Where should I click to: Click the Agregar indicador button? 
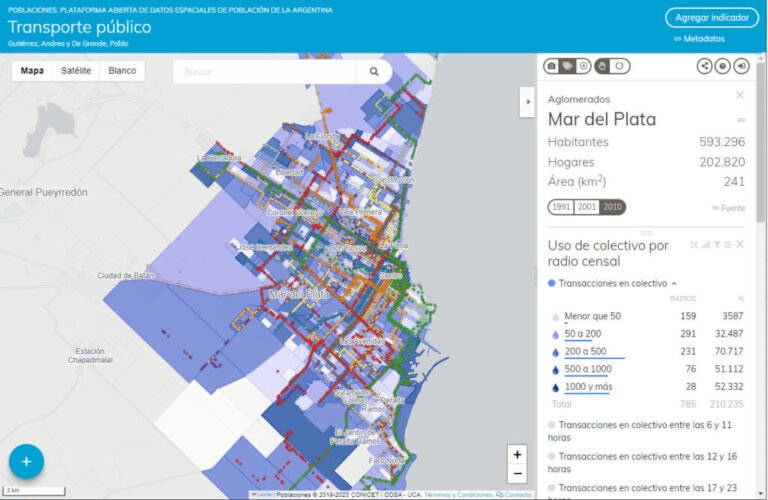[712, 18]
